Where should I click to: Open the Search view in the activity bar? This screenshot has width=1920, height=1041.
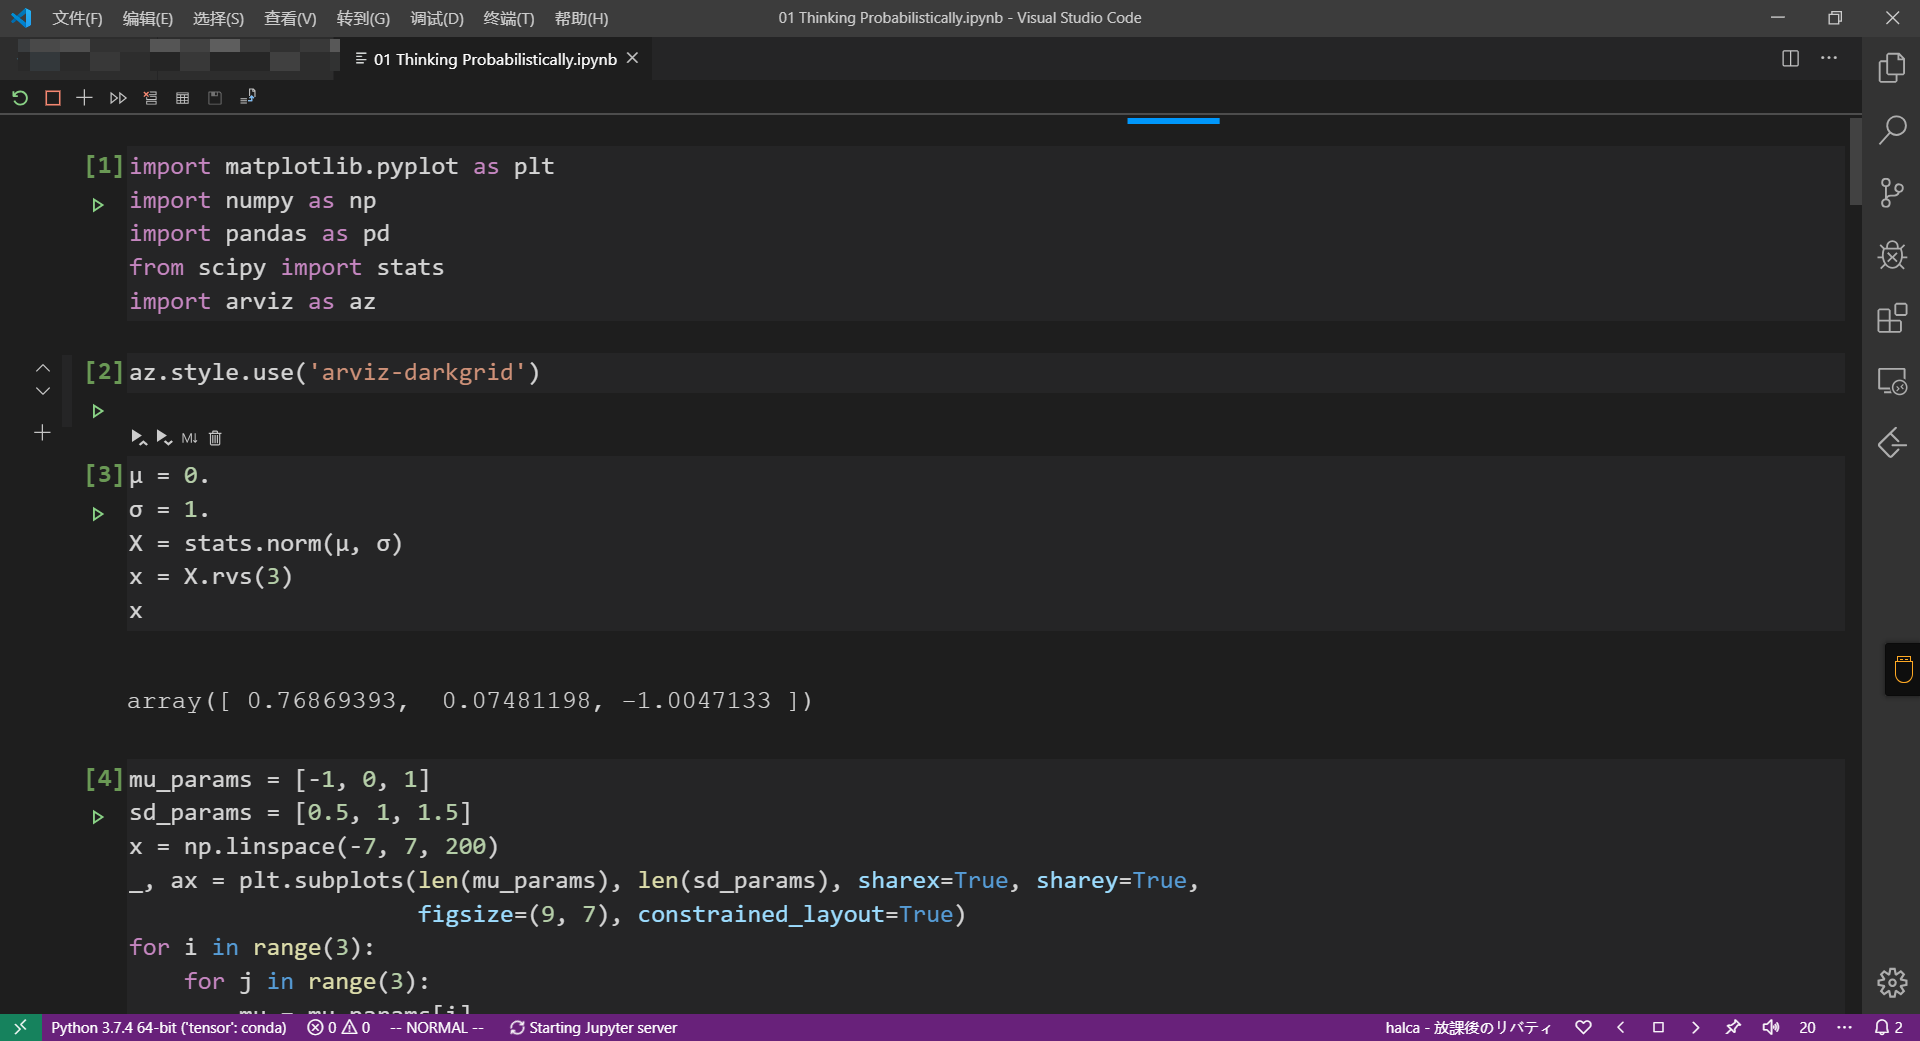[1891, 130]
